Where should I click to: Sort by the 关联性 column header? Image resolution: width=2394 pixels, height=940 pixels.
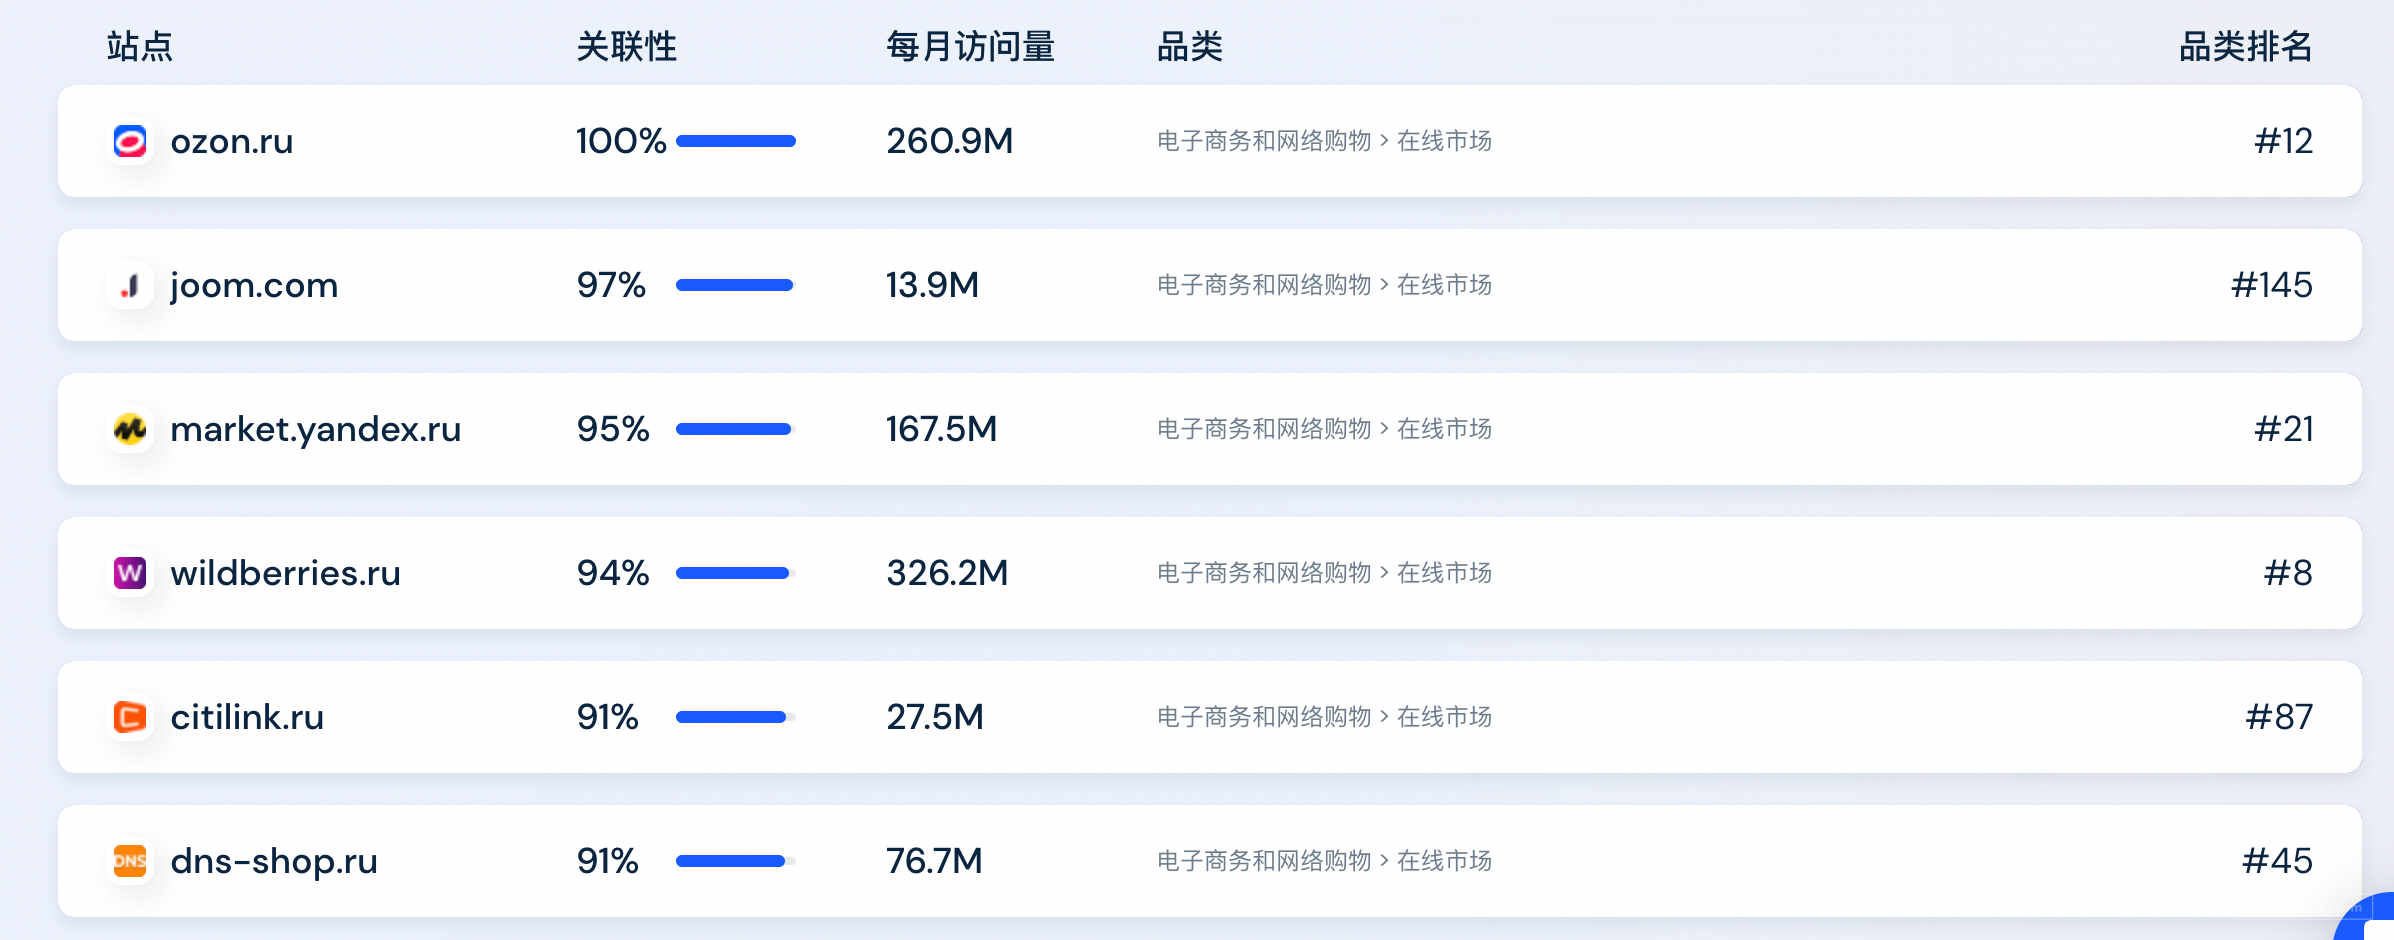click(x=627, y=46)
